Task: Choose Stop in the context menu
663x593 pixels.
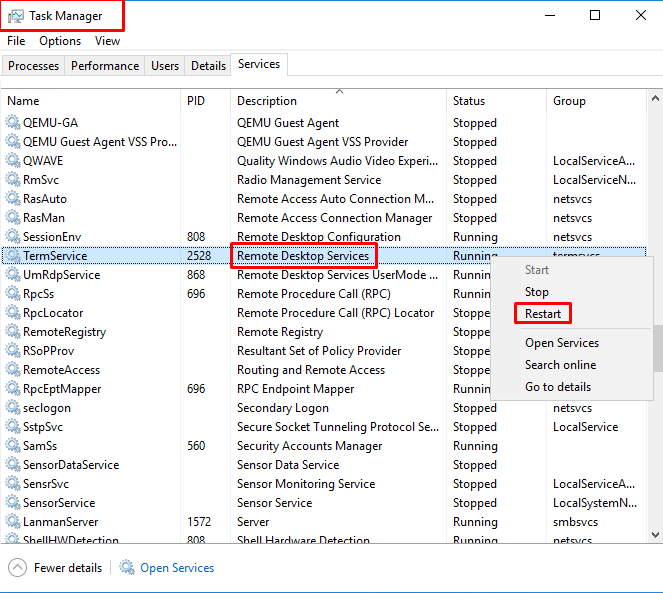Action: coord(537,292)
